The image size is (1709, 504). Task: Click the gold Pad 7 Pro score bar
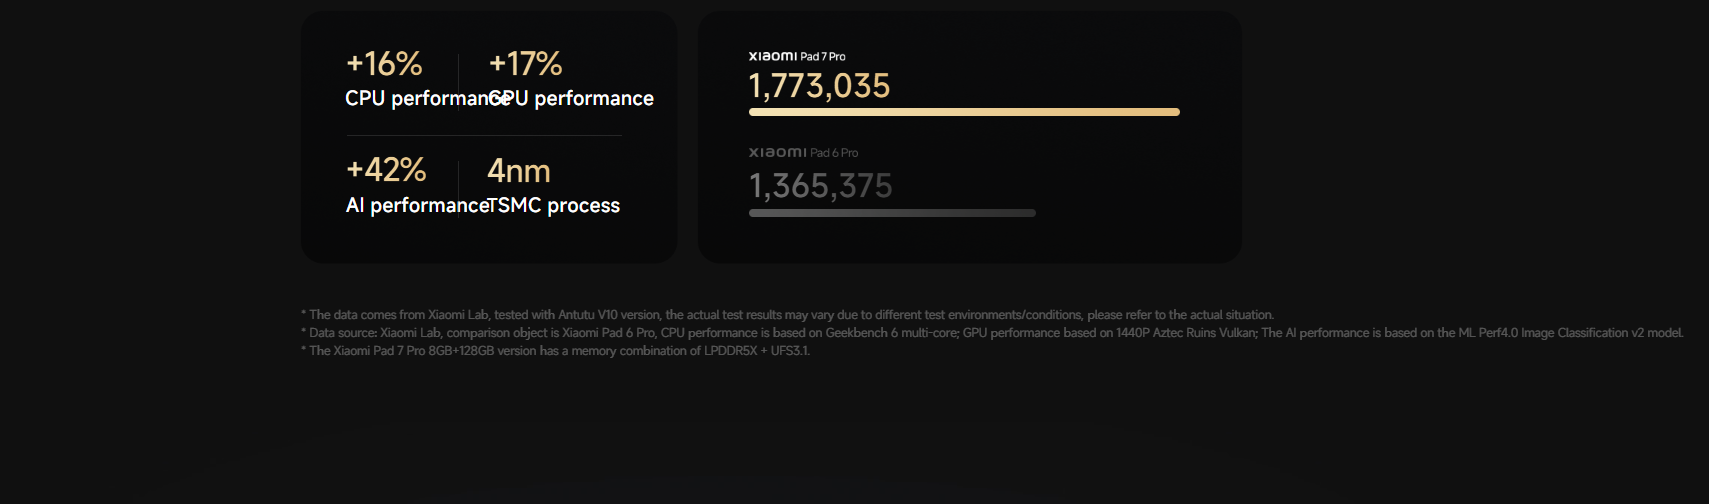(x=964, y=112)
